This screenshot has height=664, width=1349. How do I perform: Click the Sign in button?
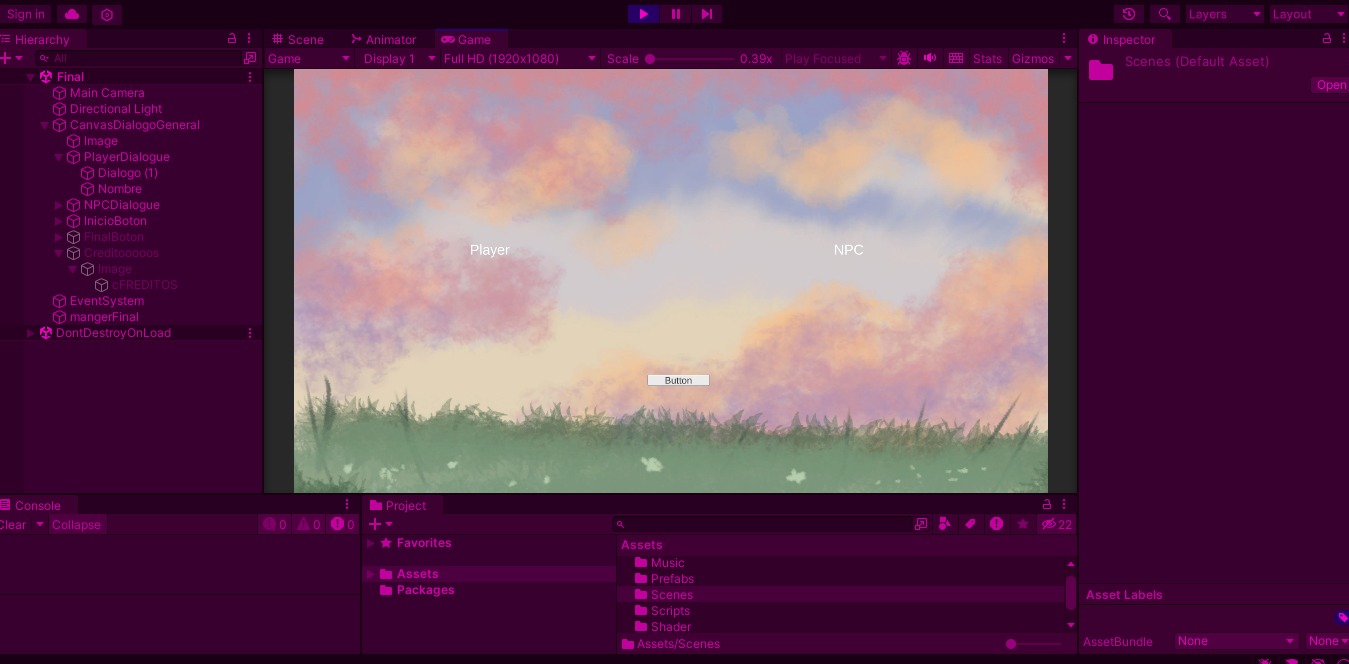tap(26, 14)
